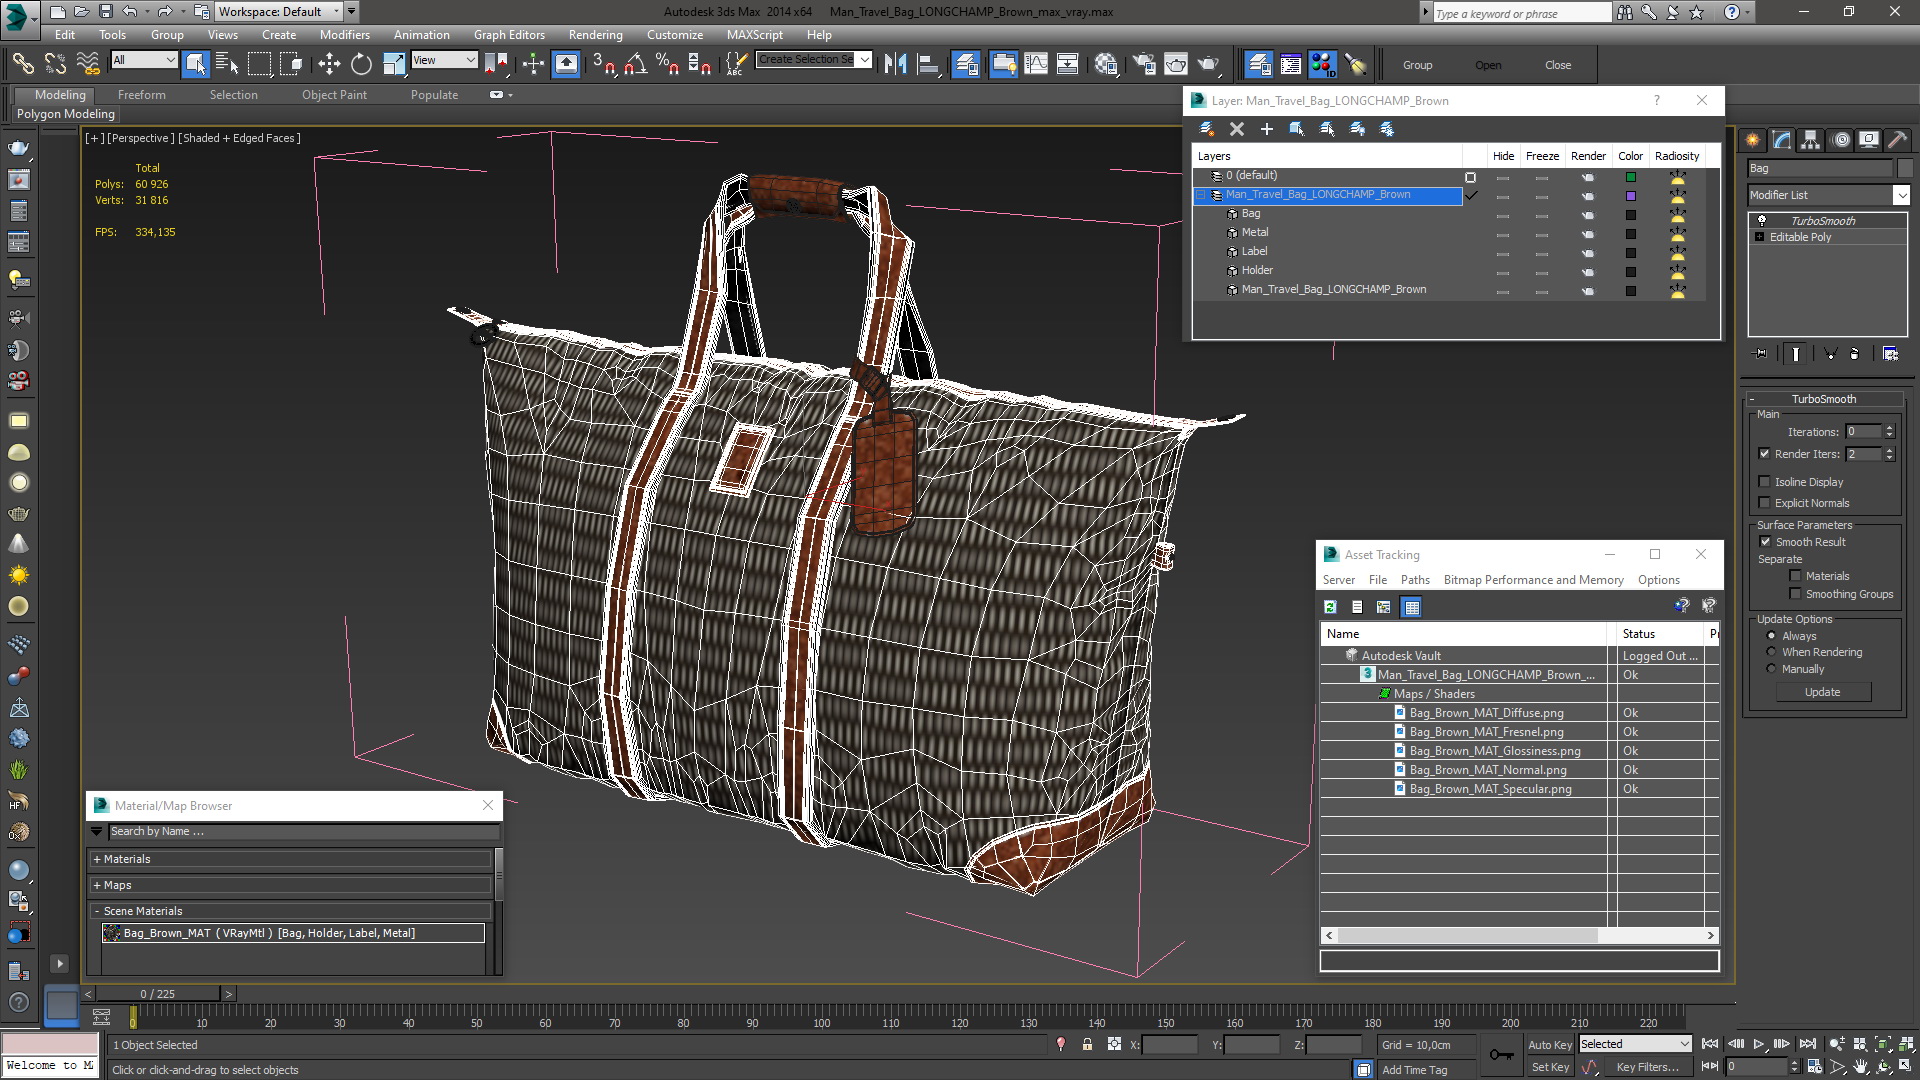Open the Curve Editor from toolbar

[x=1036, y=64]
